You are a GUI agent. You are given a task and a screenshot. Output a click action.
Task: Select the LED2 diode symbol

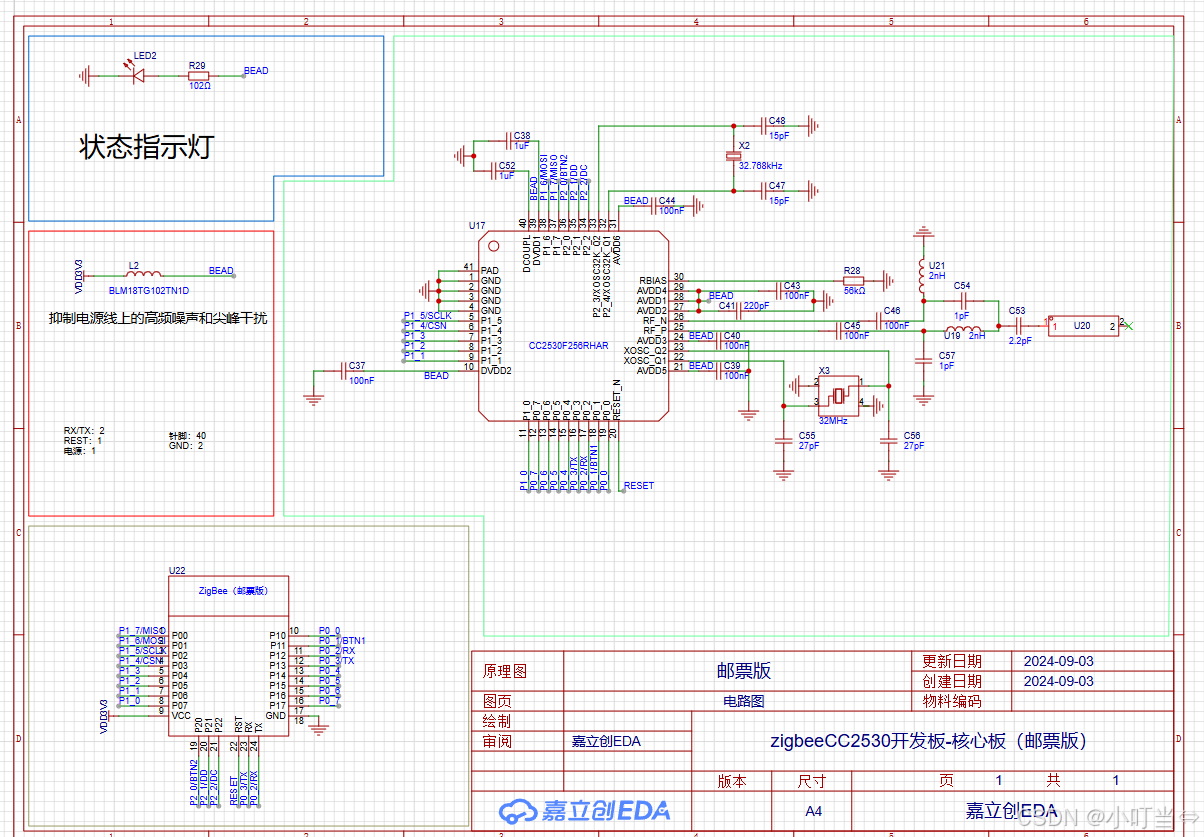pos(140,75)
